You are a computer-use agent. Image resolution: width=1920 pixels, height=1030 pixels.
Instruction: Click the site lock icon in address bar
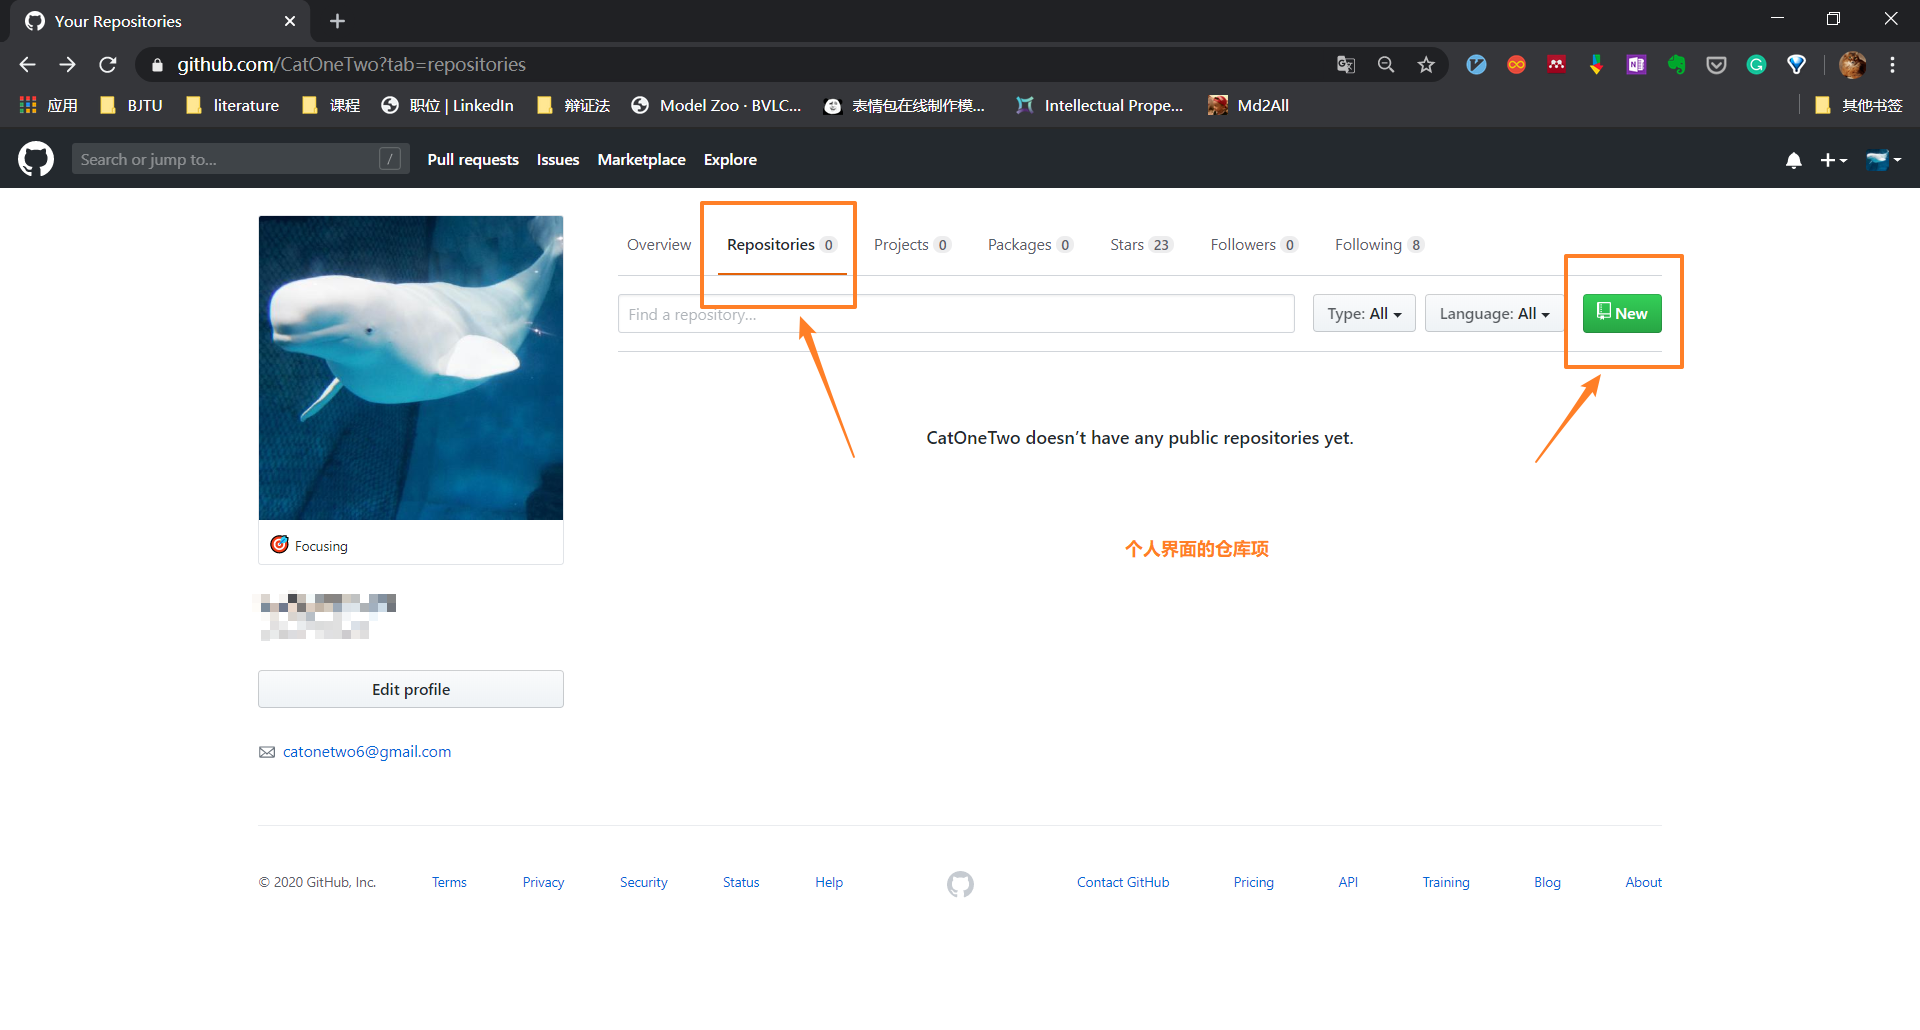coord(157,64)
